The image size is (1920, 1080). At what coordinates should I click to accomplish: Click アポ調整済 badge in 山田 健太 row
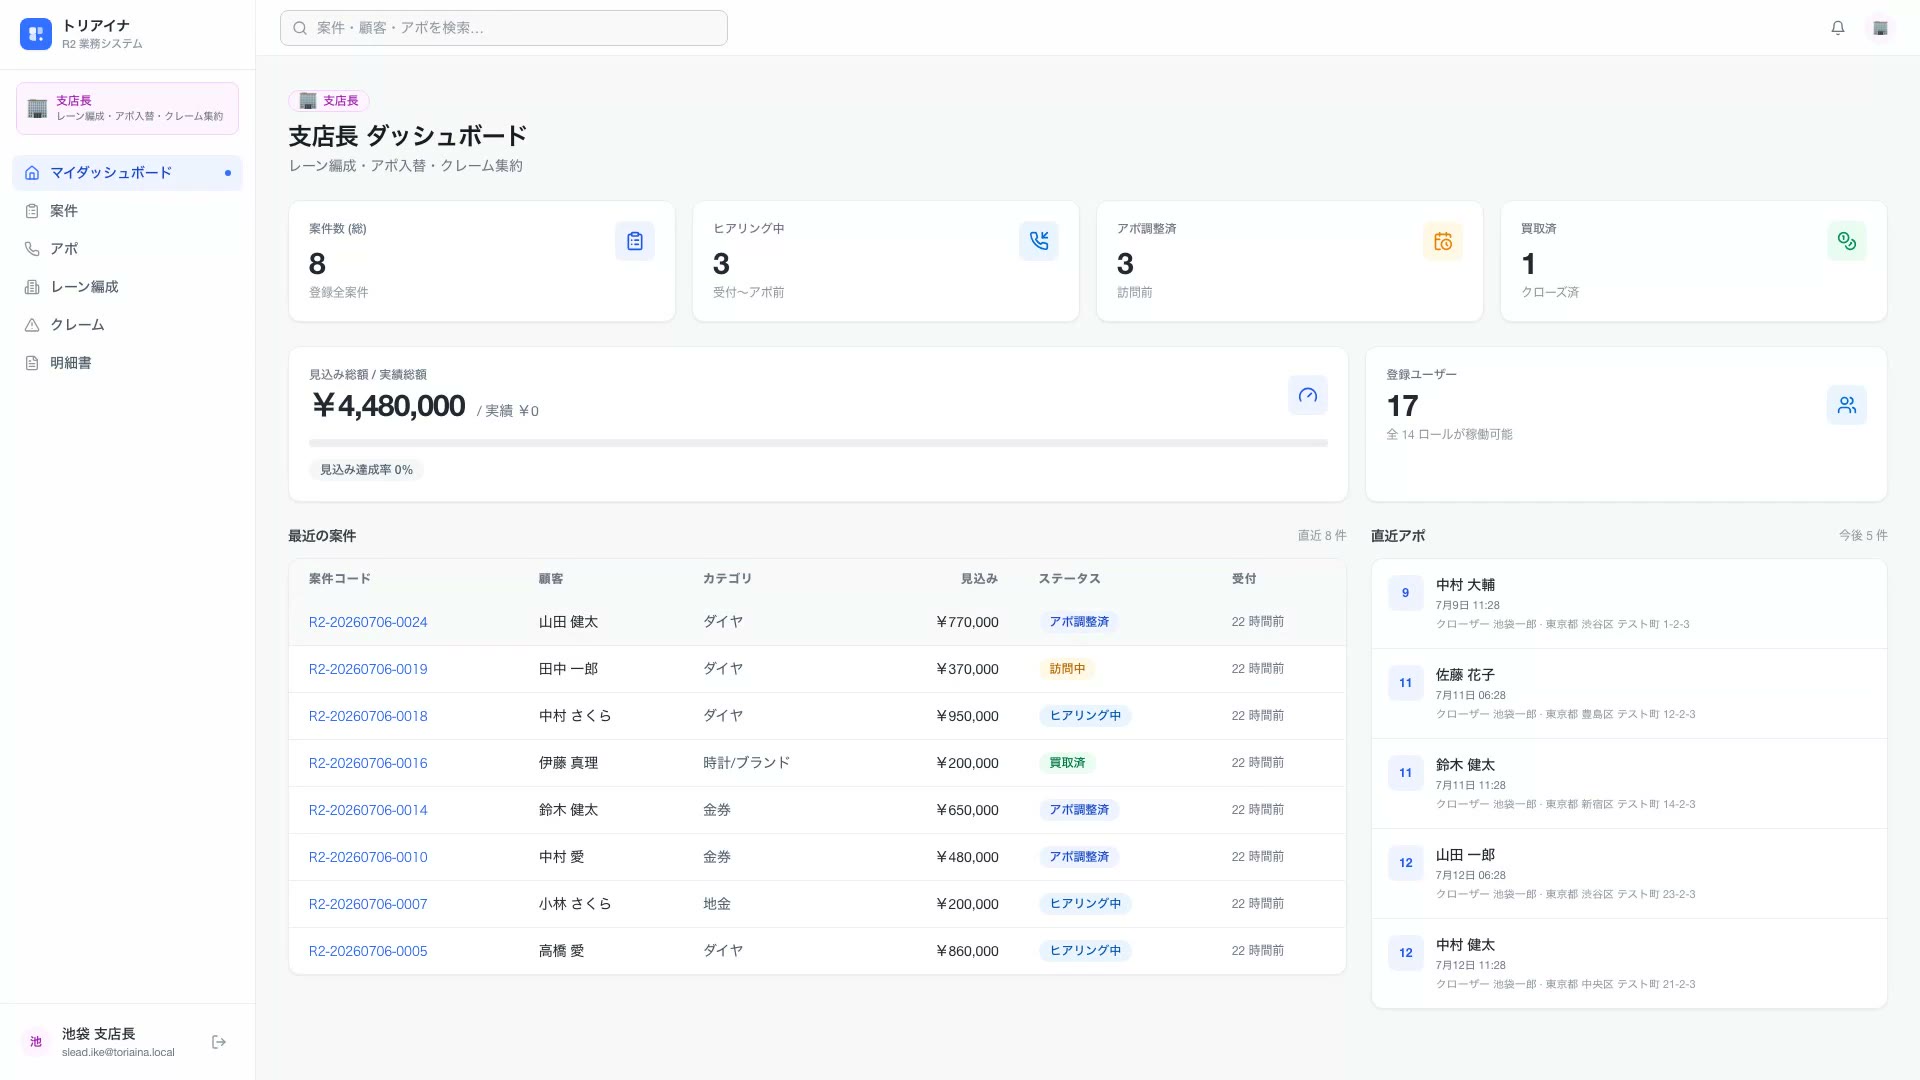coord(1079,622)
